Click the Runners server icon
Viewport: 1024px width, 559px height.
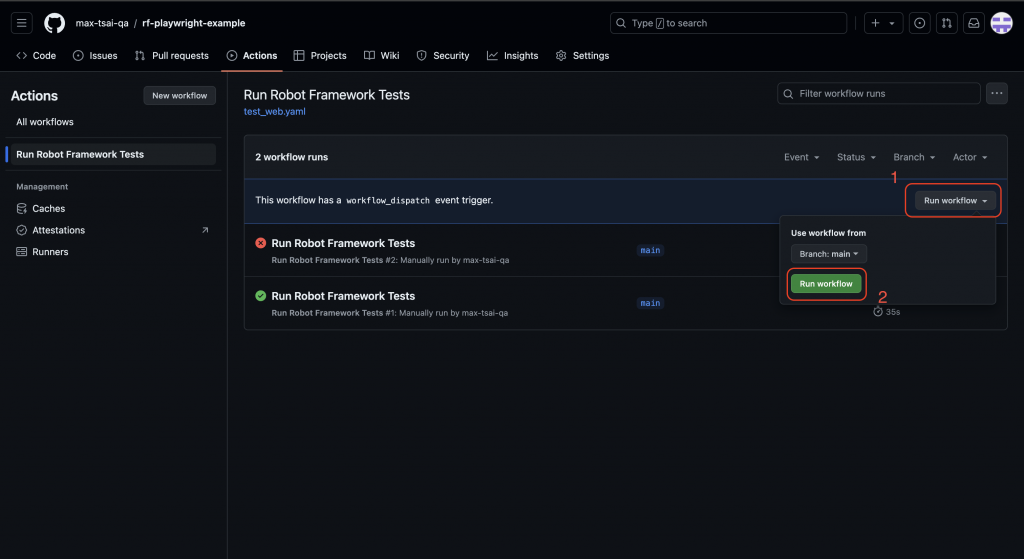[x=22, y=251]
